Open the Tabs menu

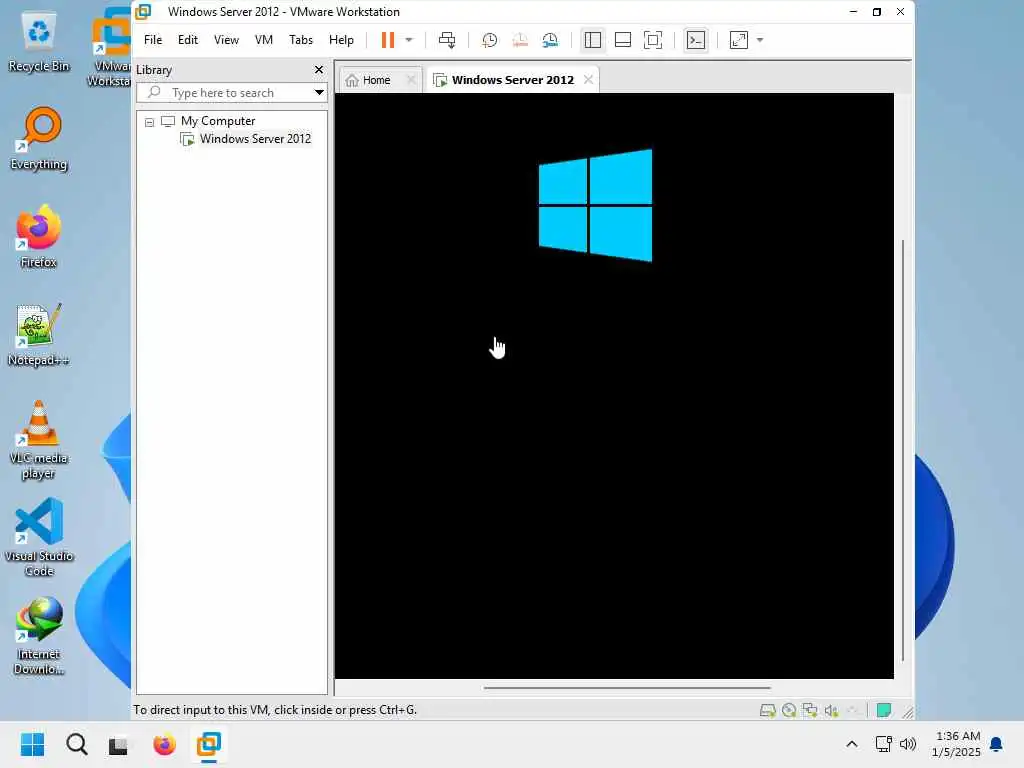300,40
